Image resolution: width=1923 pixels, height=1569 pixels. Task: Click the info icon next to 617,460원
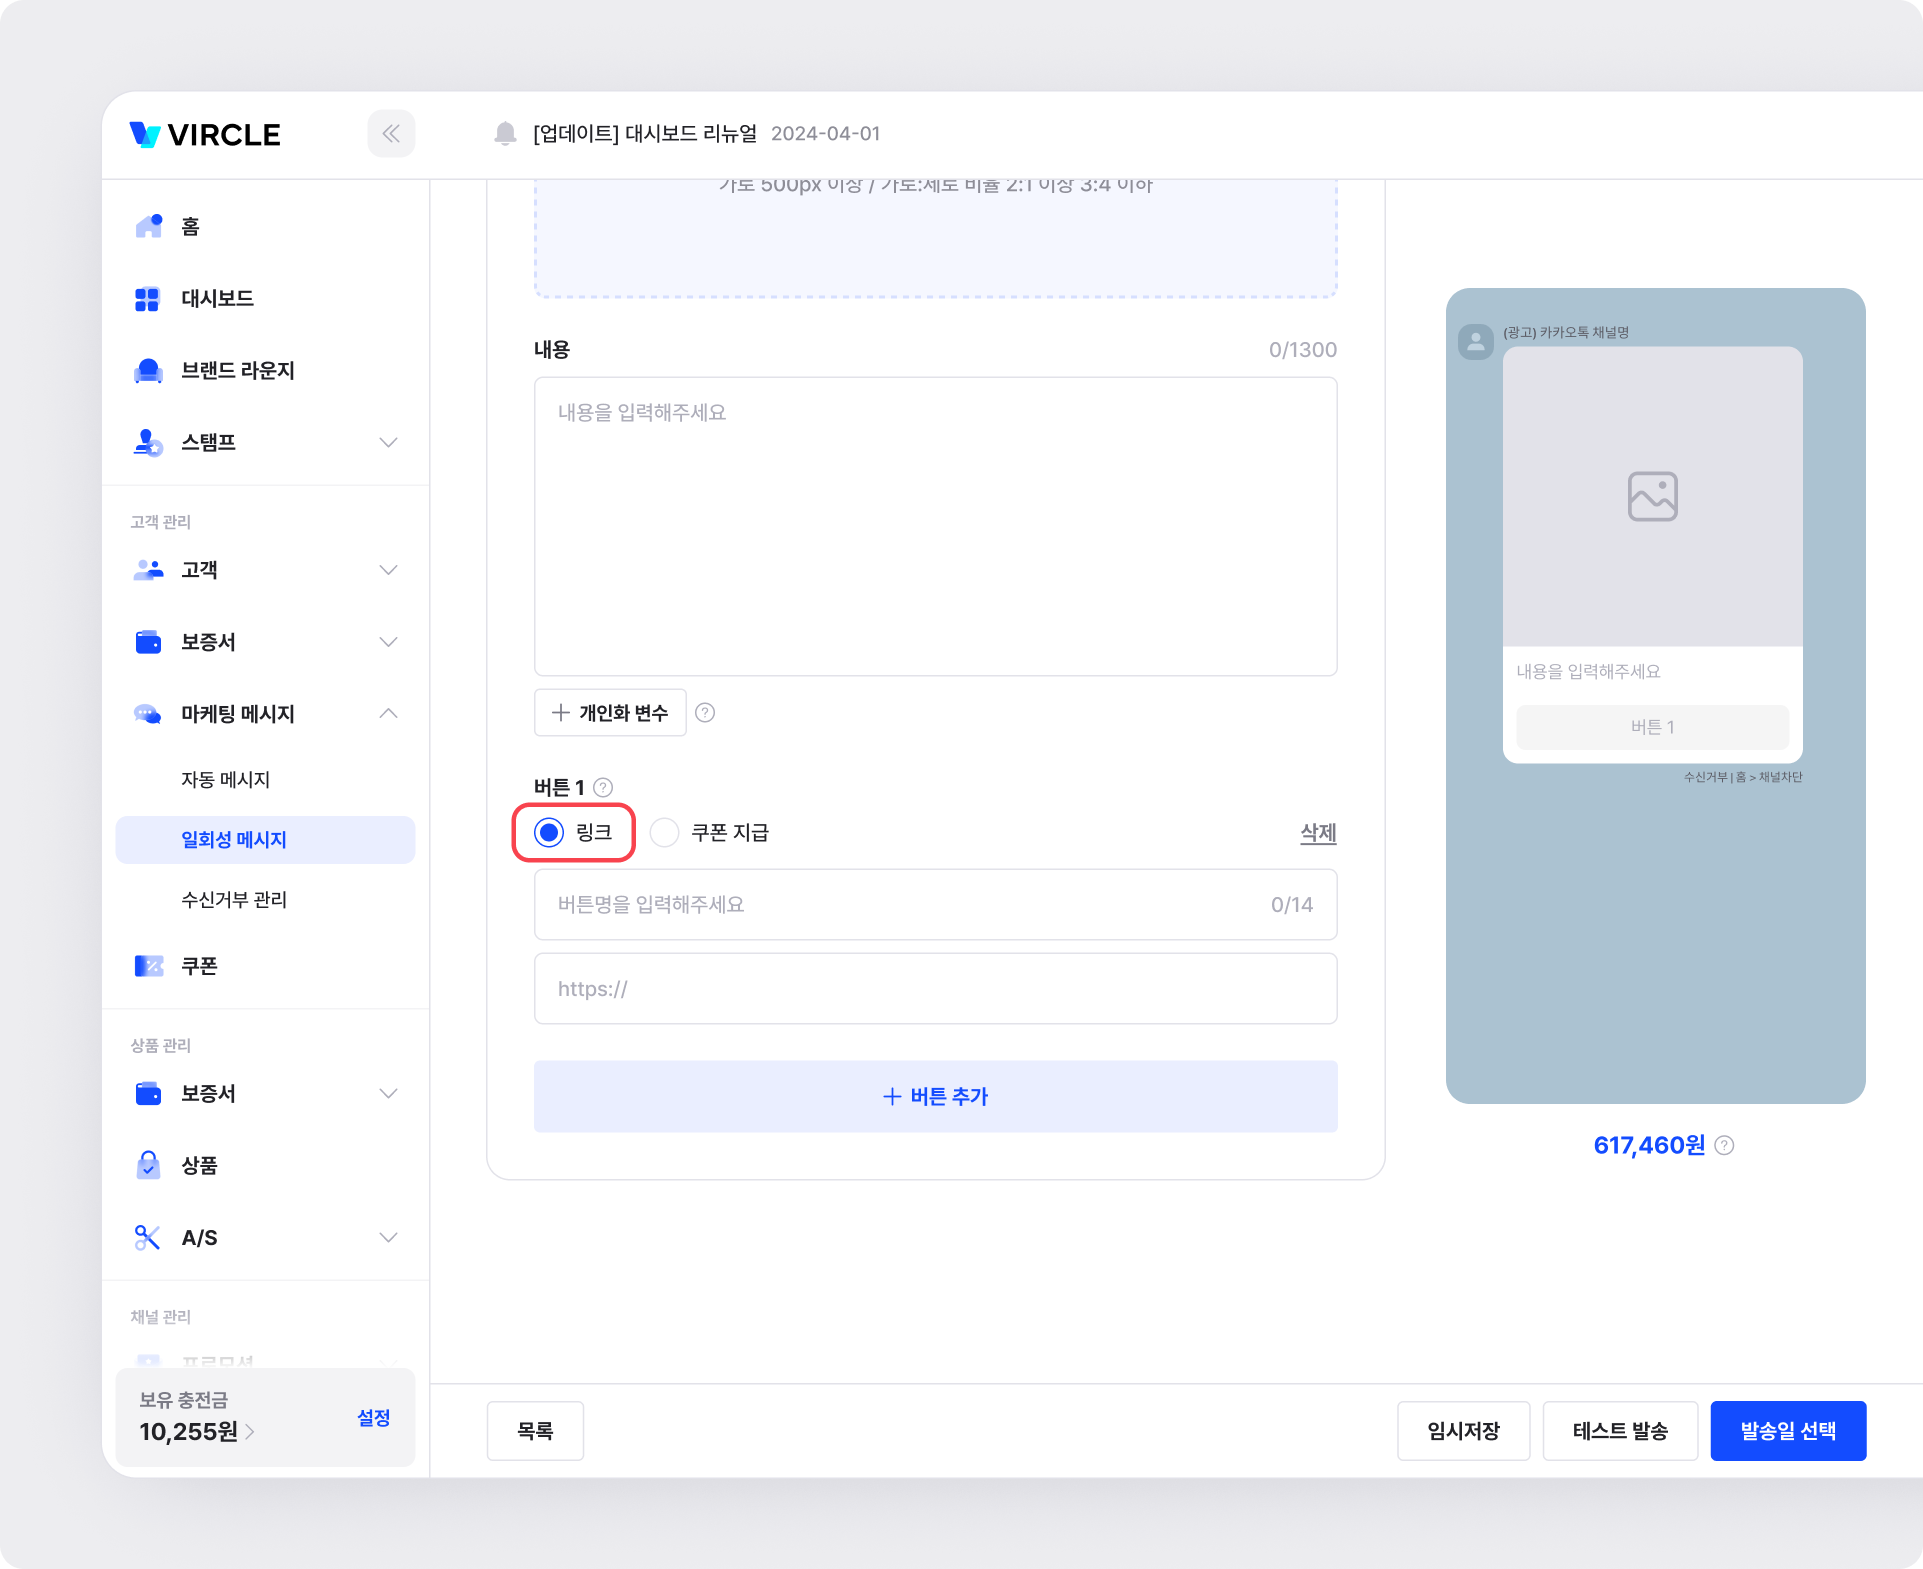click(x=1724, y=1146)
